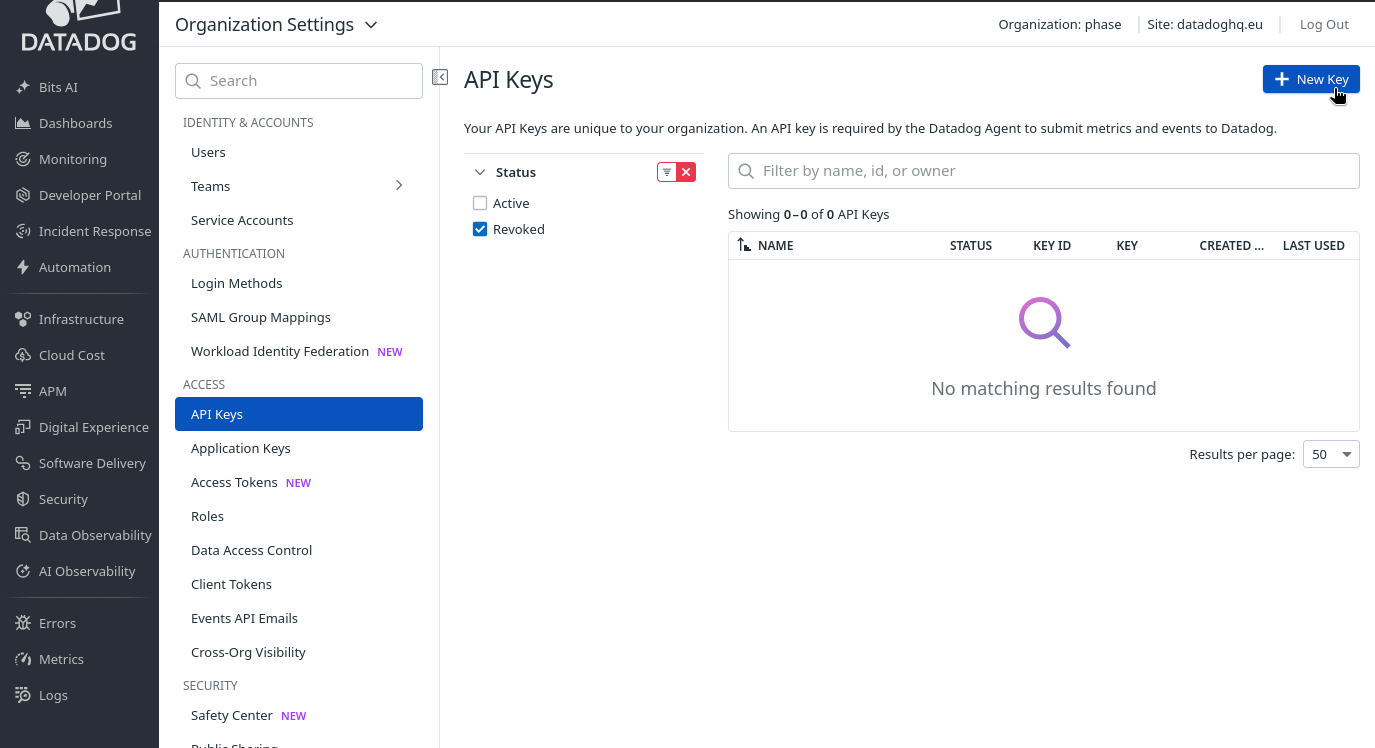Click the Monitoring sidebar icon
This screenshot has width=1375, height=748.
coord(23,159)
